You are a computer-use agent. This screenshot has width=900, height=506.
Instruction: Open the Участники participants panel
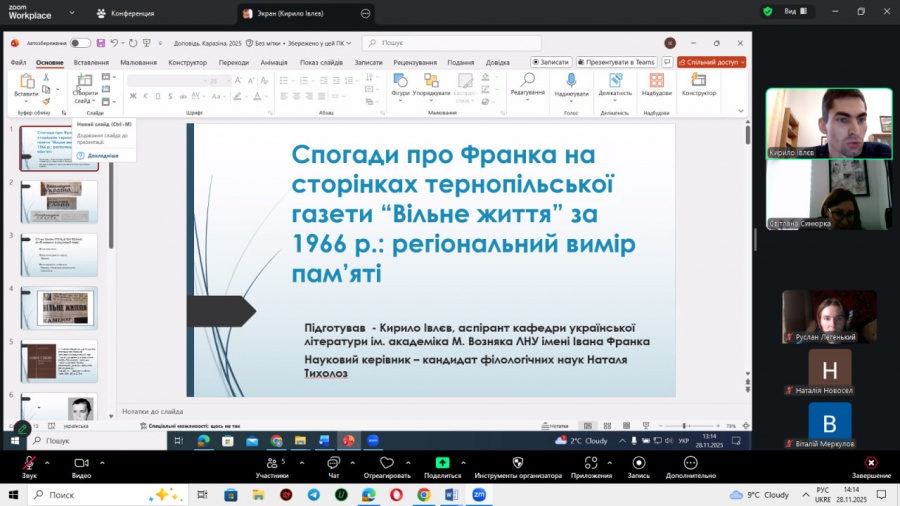(271, 463)
